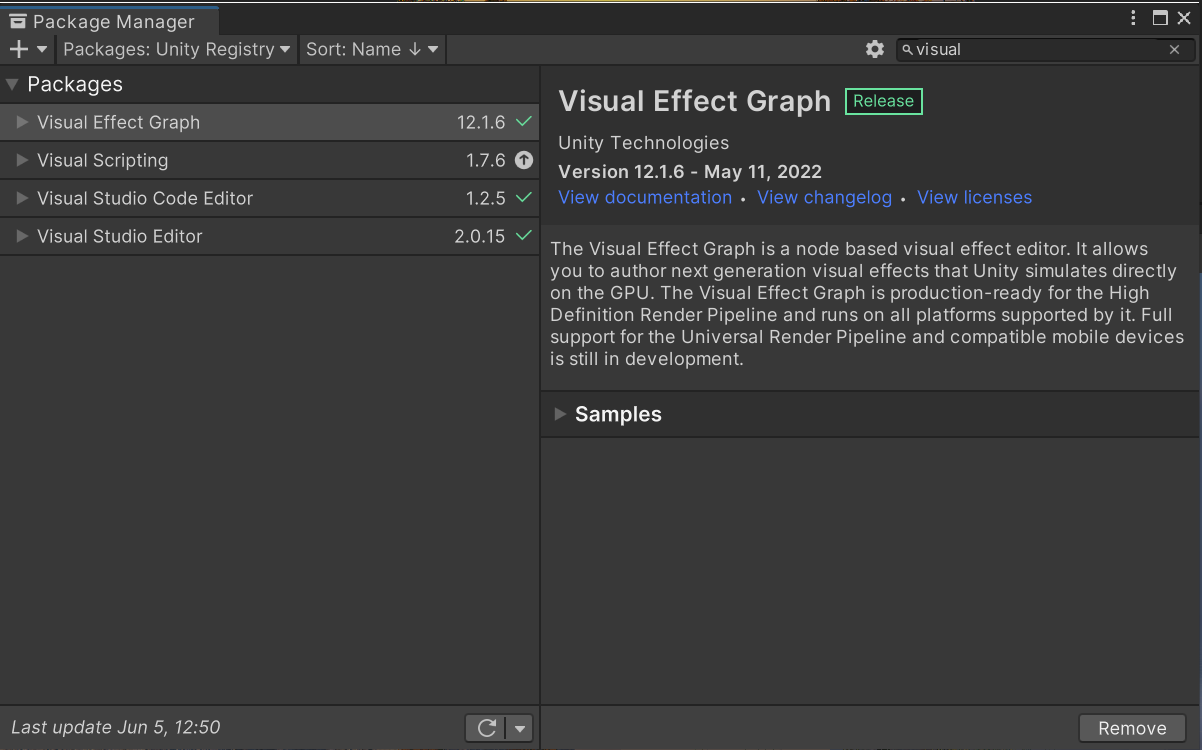
Task: Expand versions arrow for Visual Studio Editor
Action: [23, 236]
